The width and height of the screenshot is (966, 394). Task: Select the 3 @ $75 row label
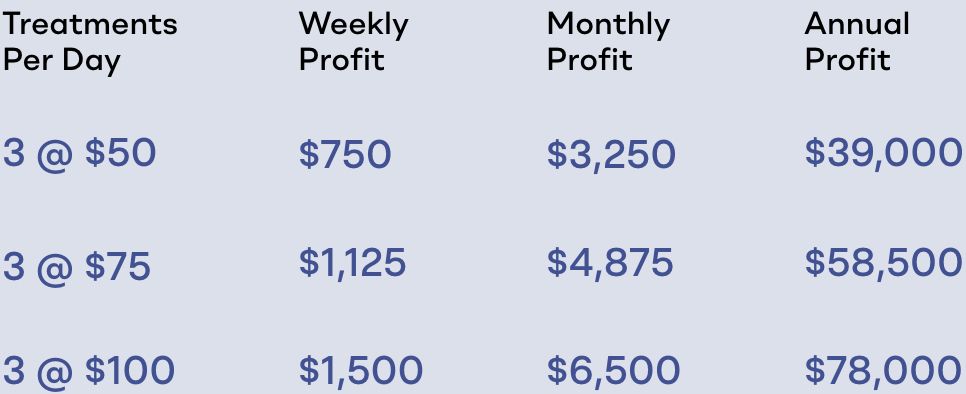(x=77, y=266)
